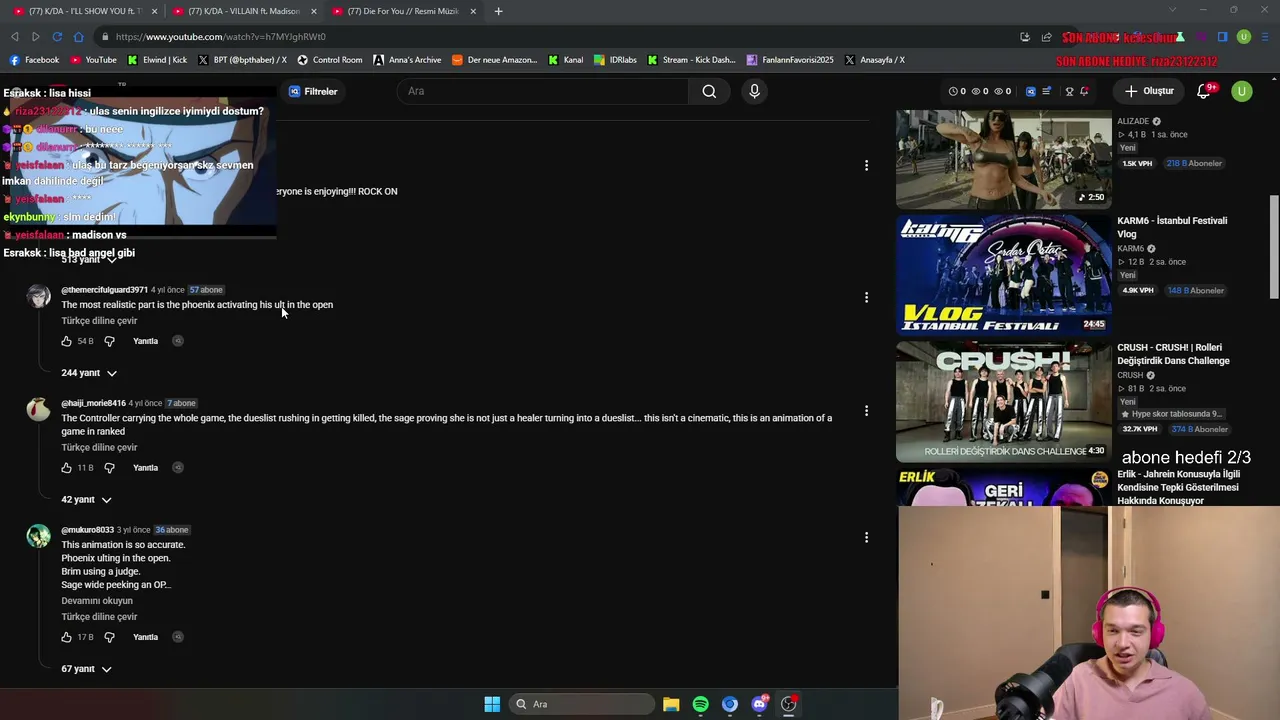This screenshot has width=1280, height=720.
Task: Expand comment with Devamını okuyun
Action: pyautogui.click(x=97, y=601)
